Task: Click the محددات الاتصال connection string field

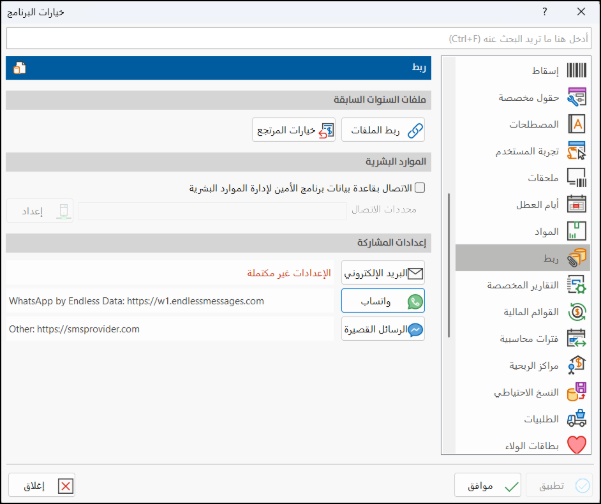Action: tap(212, 211)
